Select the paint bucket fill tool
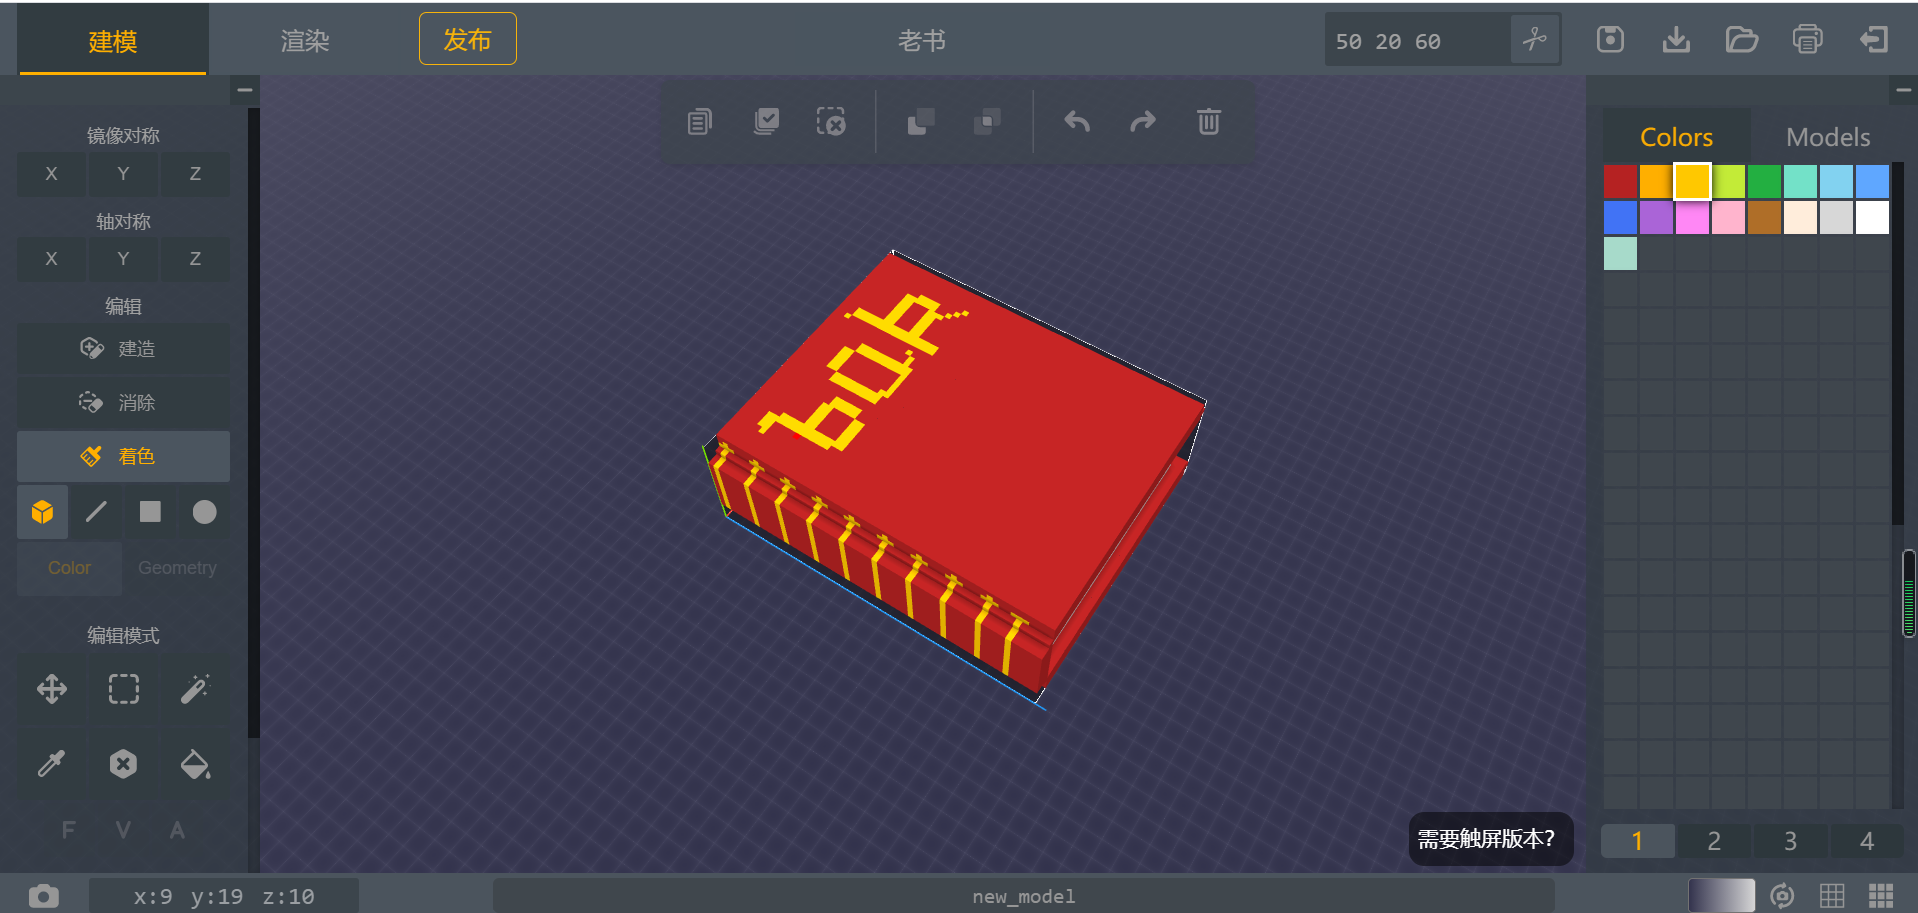Image resolution: width=1918 pixels, height=913 pixels. (x=195, y=765)
